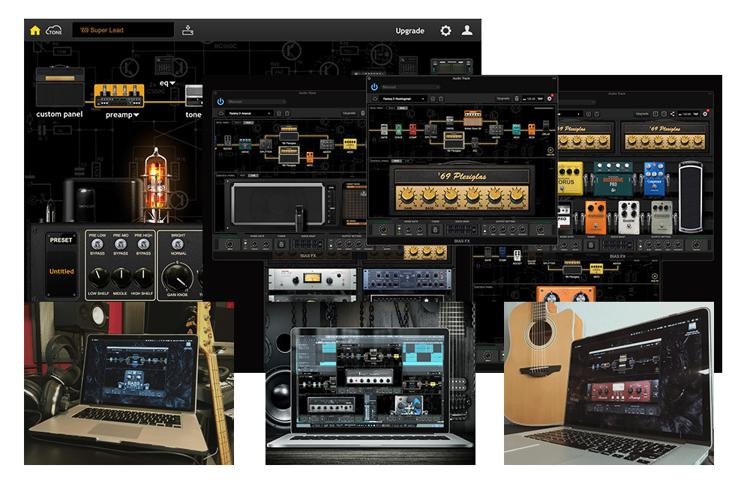Select the tone stack module
The height and width of the screenshot is (486, 750).
pos(194,96)
